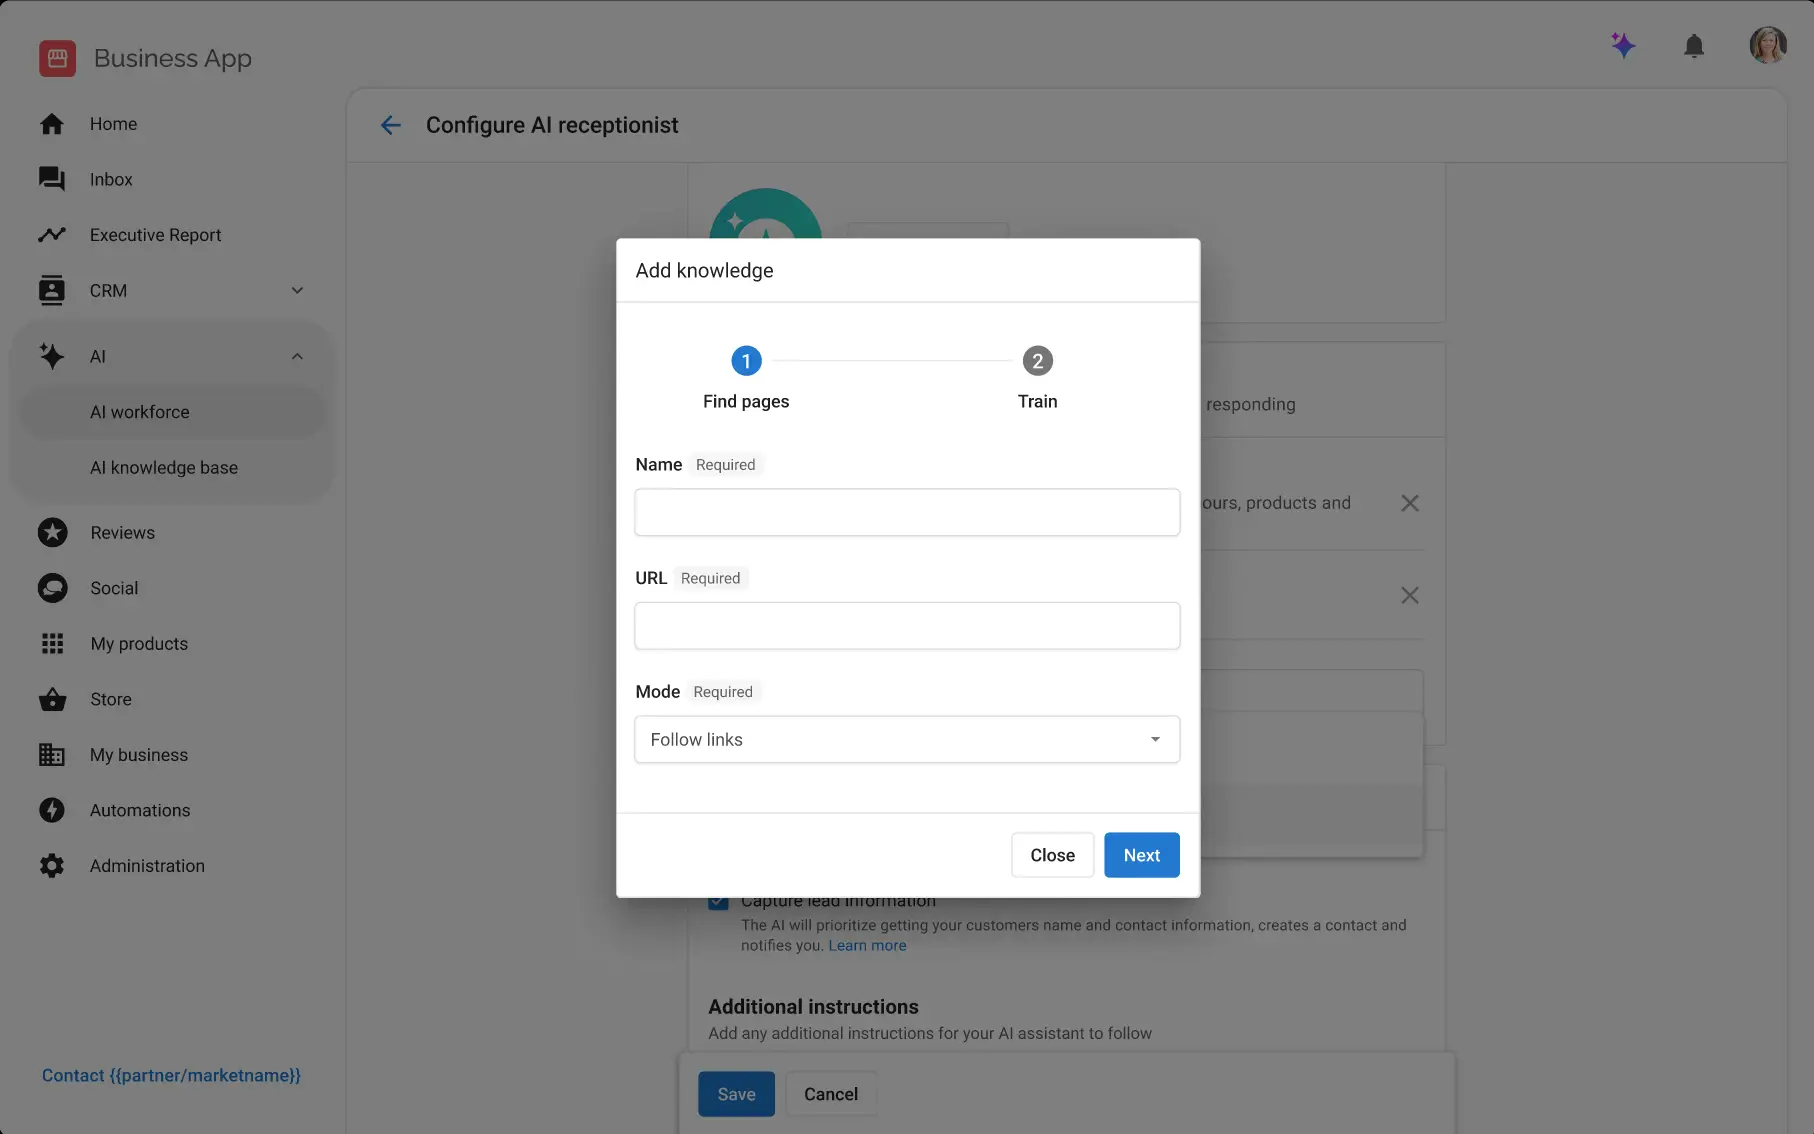
Task: Click the AI sparkle icon in header
Action: 1622,45
